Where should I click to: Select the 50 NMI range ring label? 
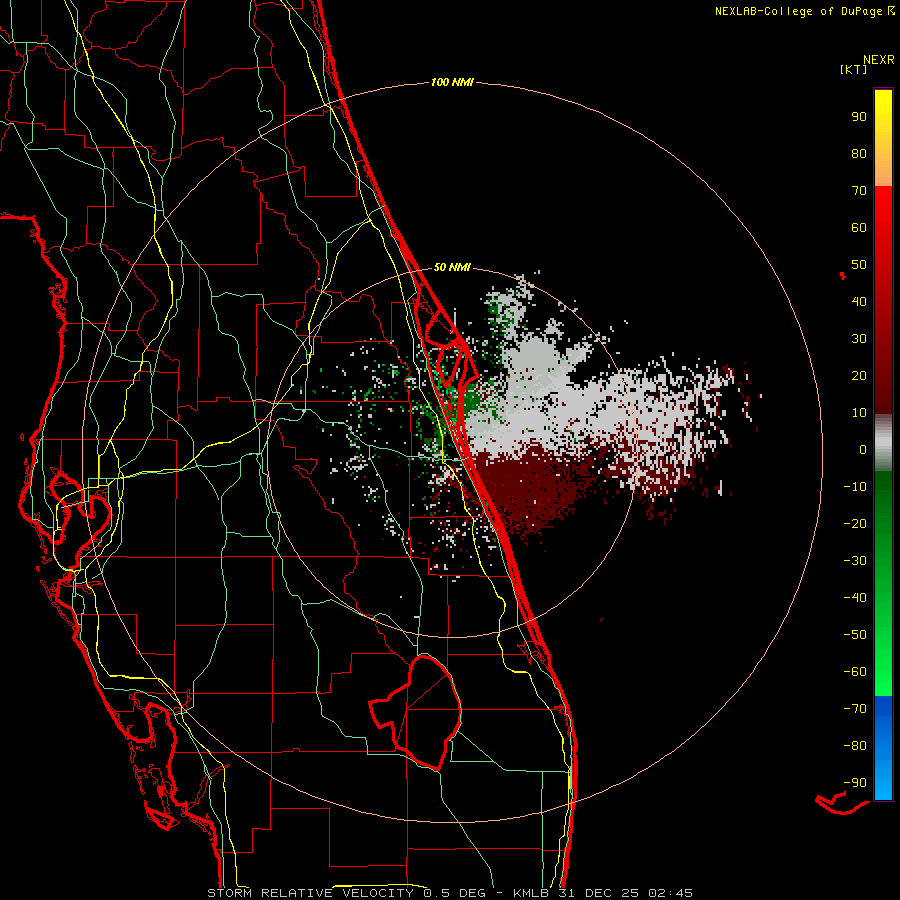tap(452, 267)
